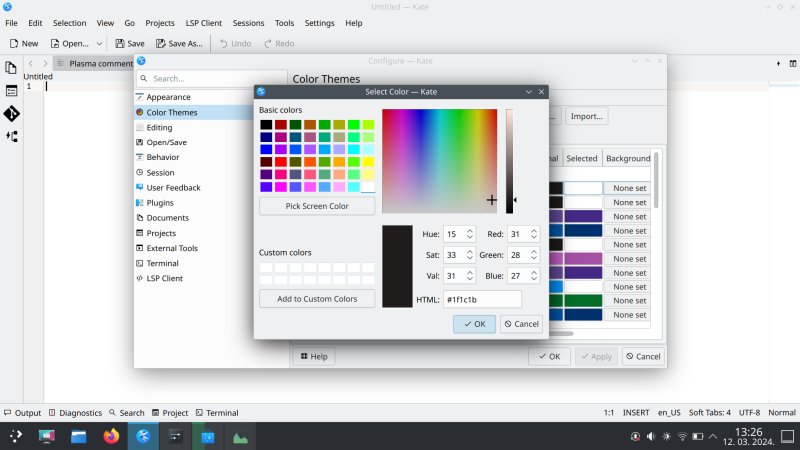The image size is (800, 450).
Task: Open the Output panel in bottom bar
Action: [22, 413]
